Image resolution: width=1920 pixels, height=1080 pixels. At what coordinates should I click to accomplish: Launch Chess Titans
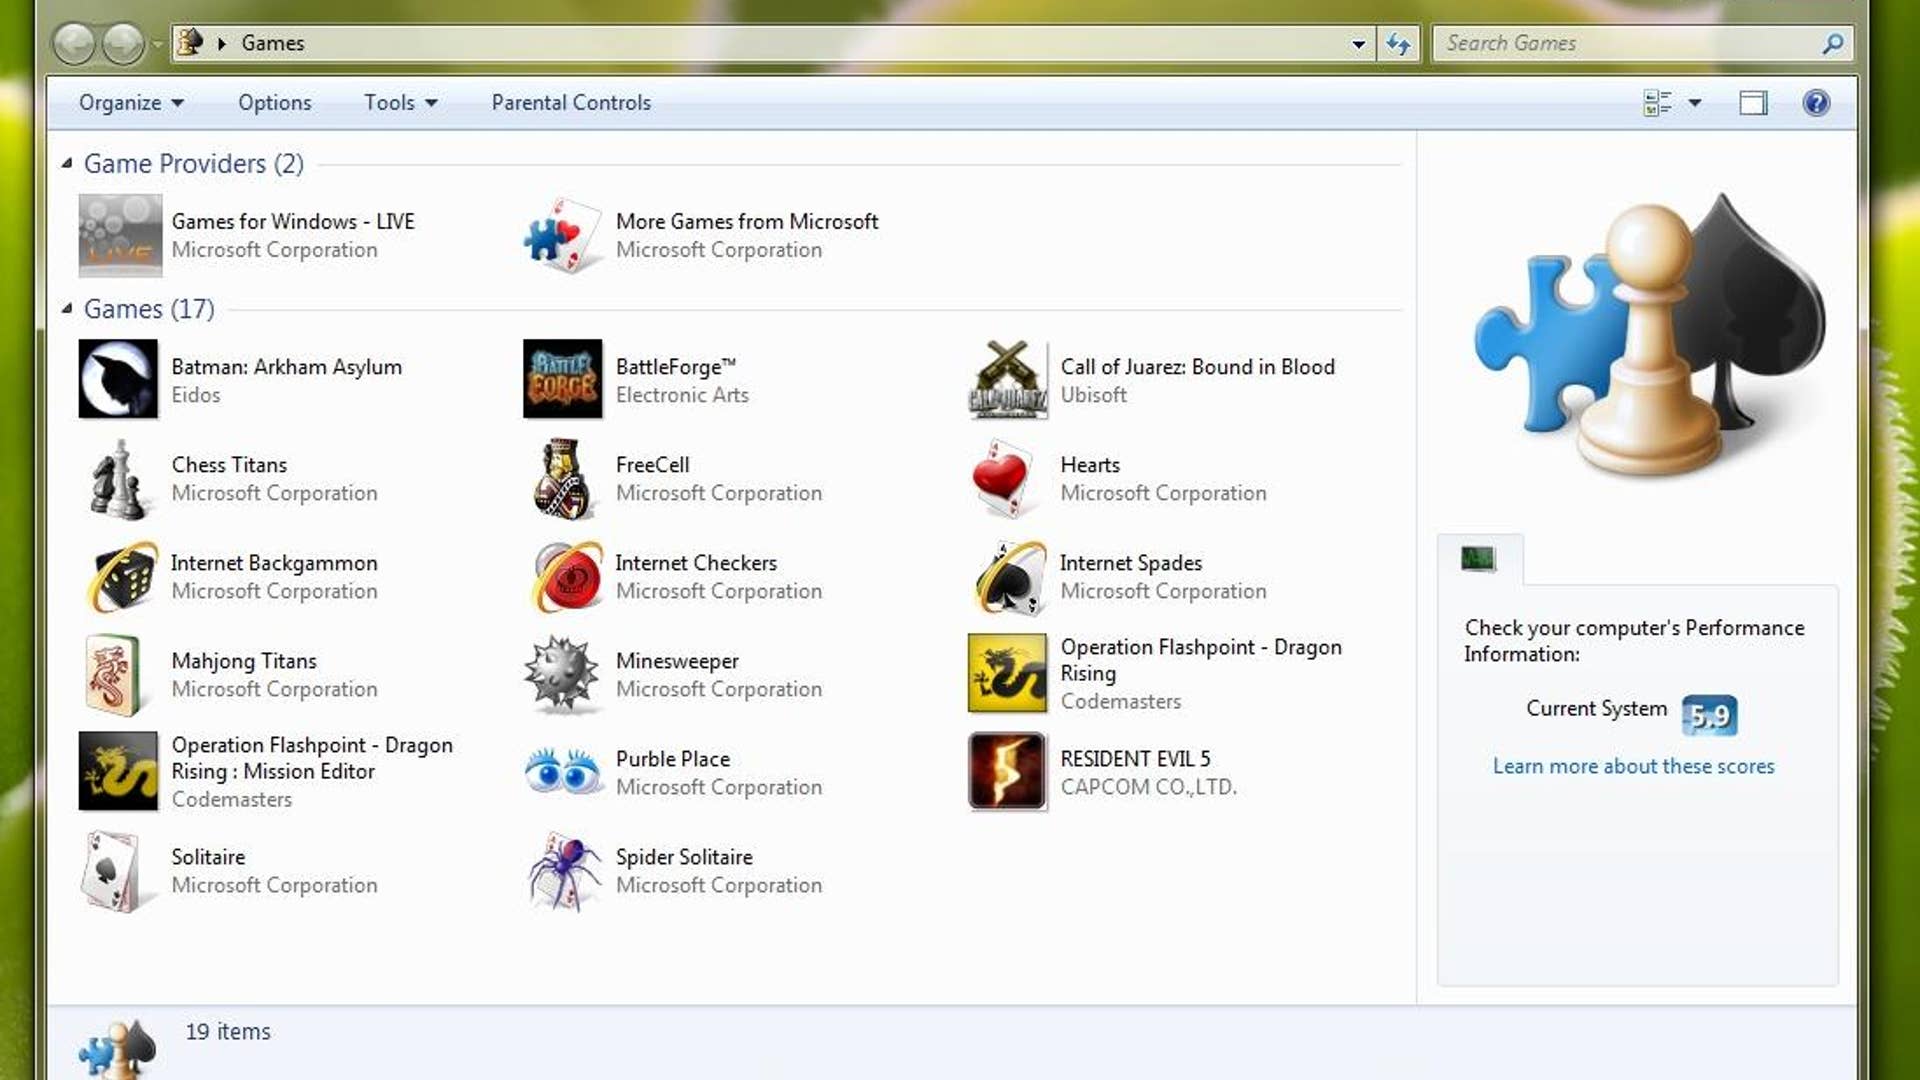tap(229, 464)
